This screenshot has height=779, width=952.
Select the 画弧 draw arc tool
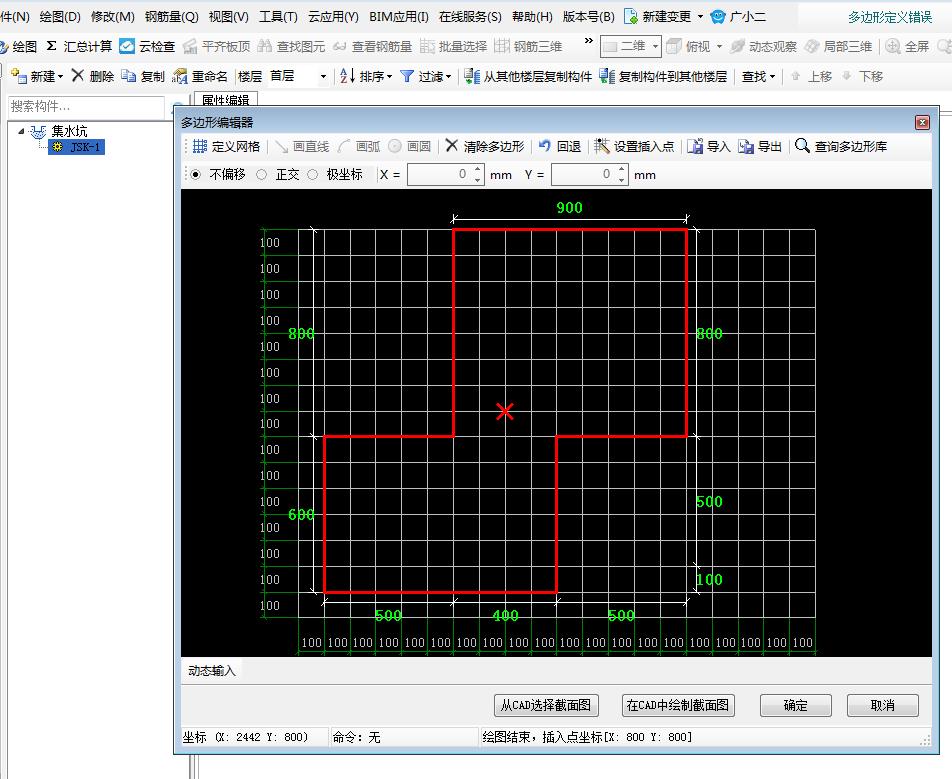click(359, 146)
